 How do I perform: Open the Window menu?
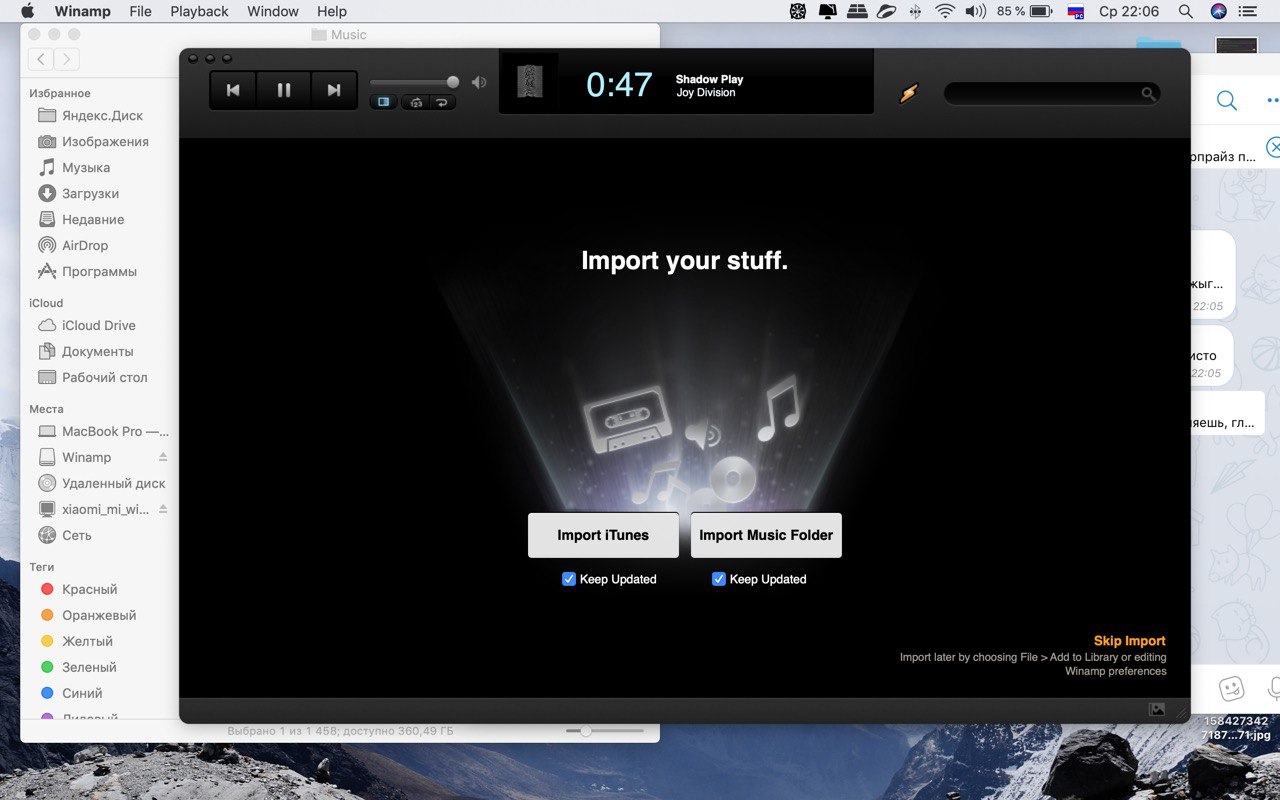(273, 11)
